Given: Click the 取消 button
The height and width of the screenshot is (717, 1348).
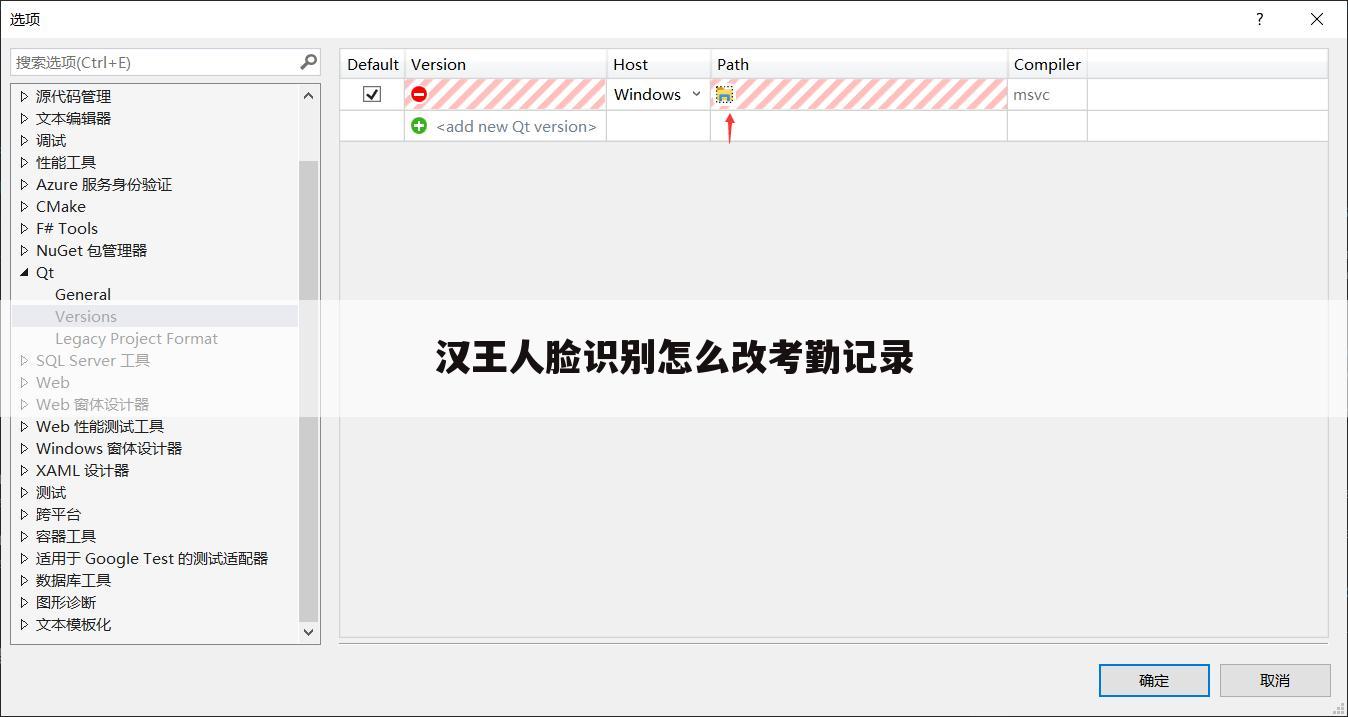Looking at the screenshot, I should (1275, 680).
